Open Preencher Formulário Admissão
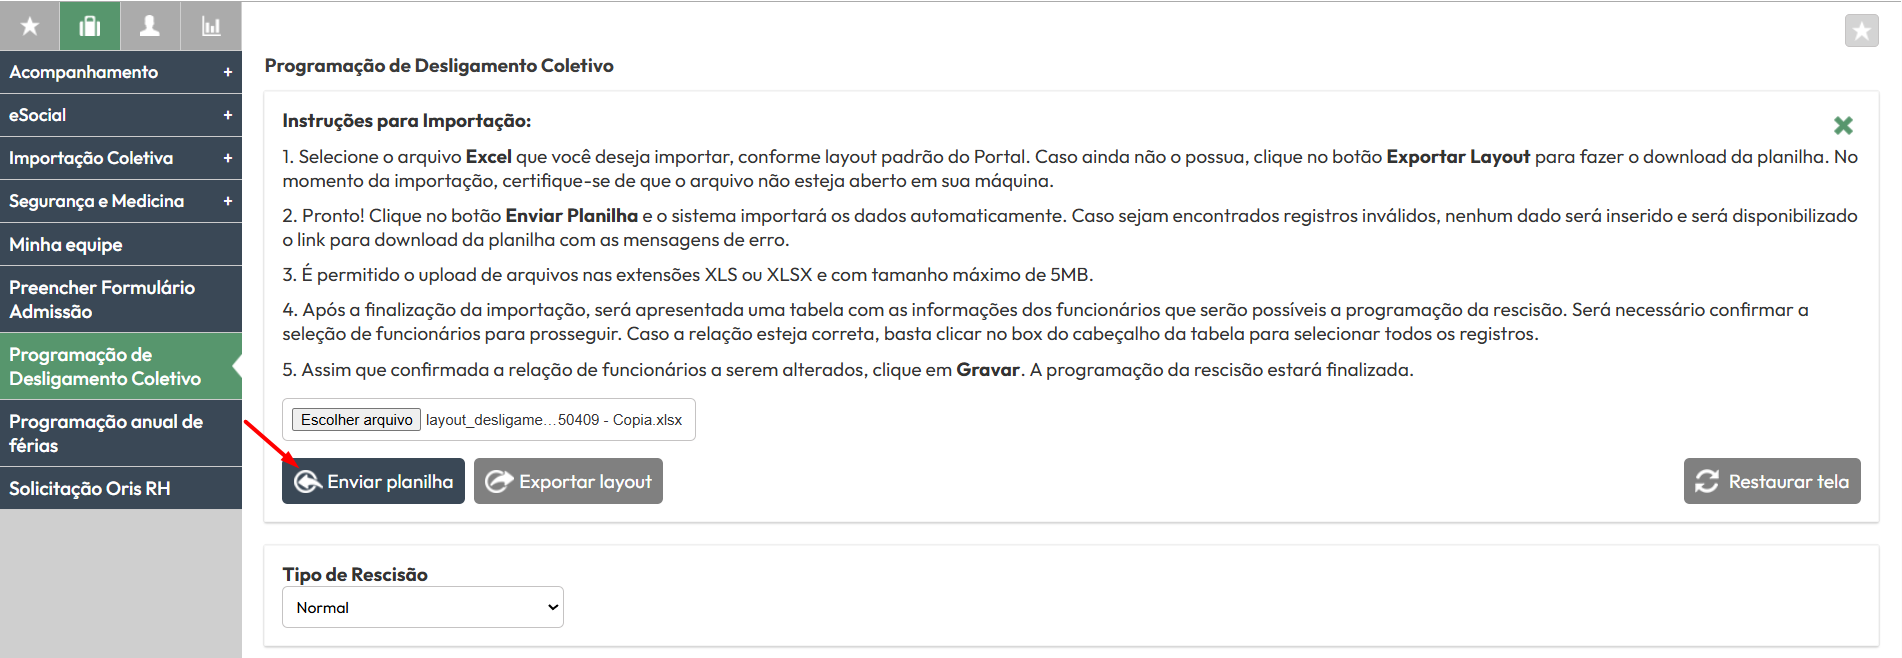This screenshot has height=658, width=1902. 121,299
